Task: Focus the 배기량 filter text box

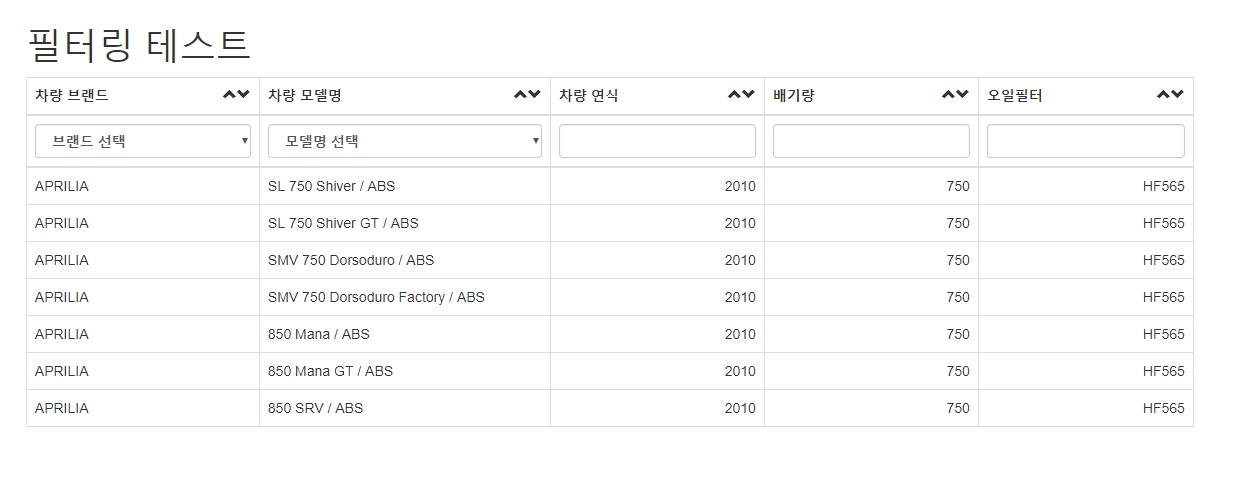Action: pyautogui.click(x=871, y=141)
